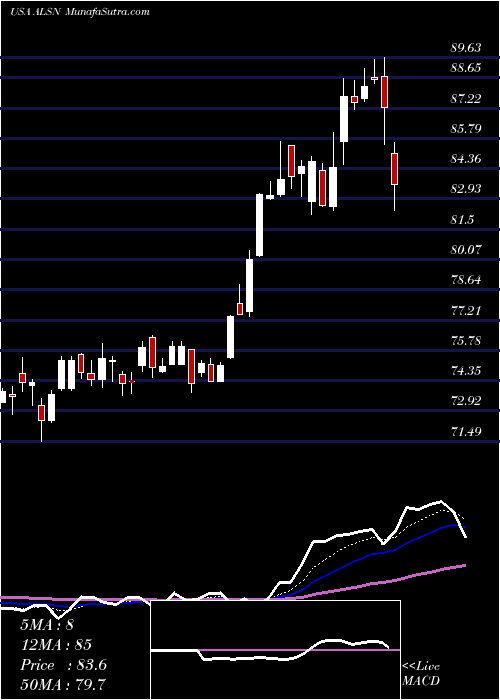Select the 85.79 price axis label
The width and height of the screenshot is (500, 700).
click(466, 129)
